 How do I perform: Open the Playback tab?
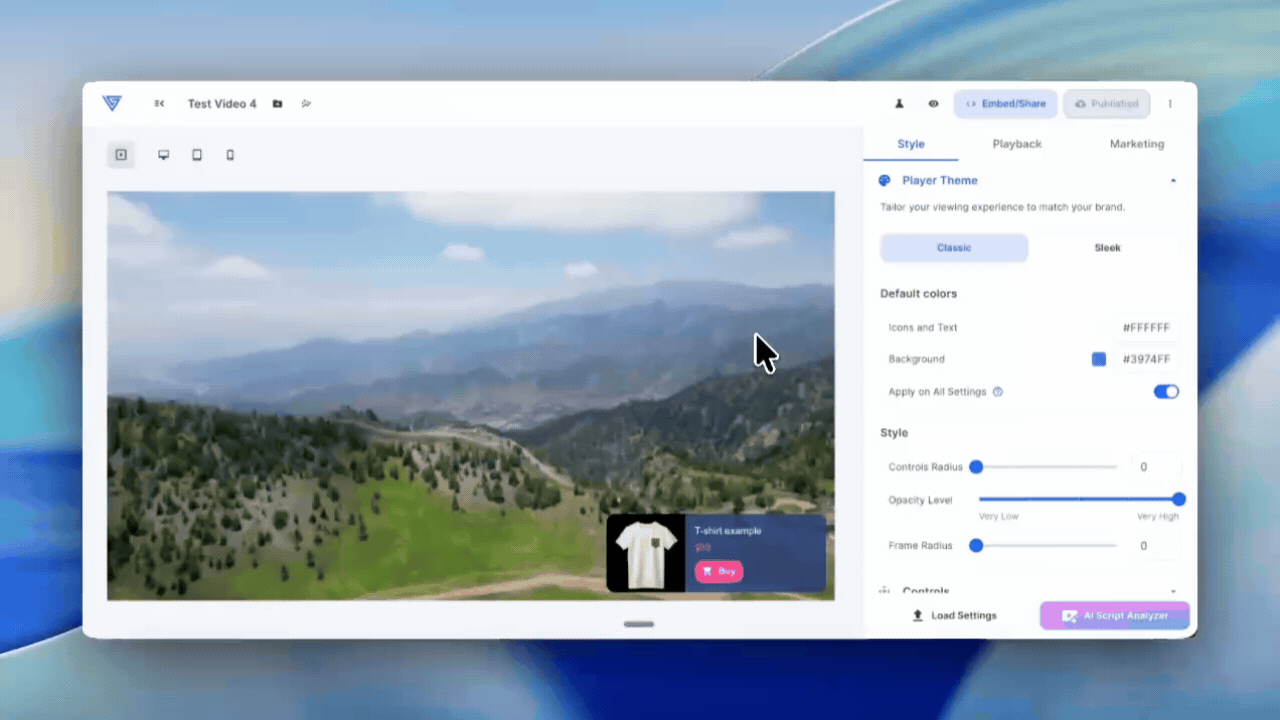pos(1017,144)
